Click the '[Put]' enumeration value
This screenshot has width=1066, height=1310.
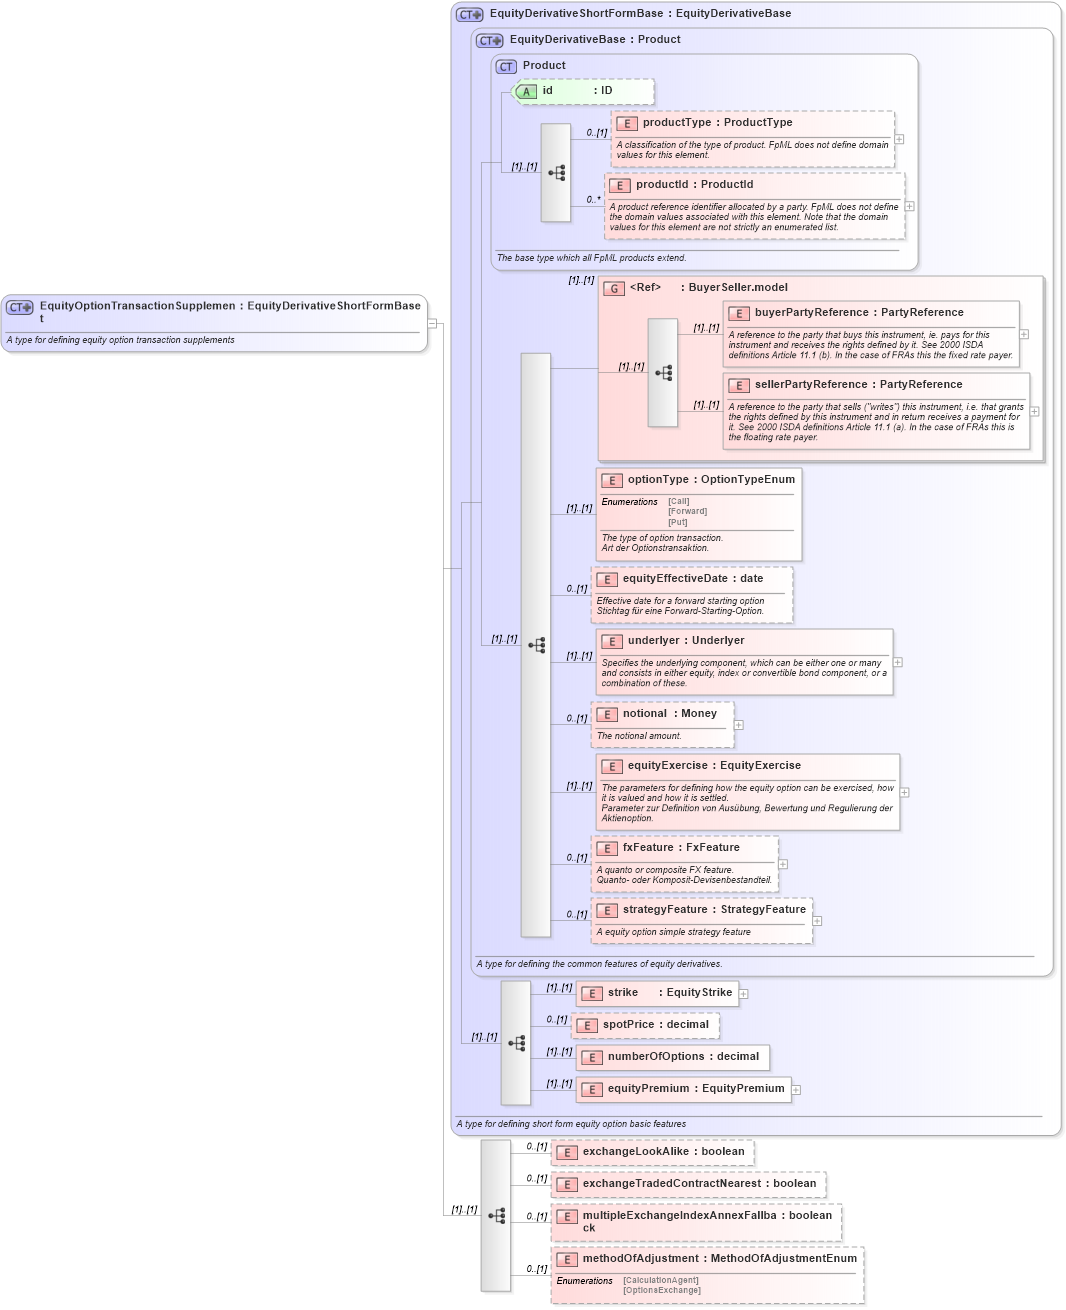click(x=678, y=522)
